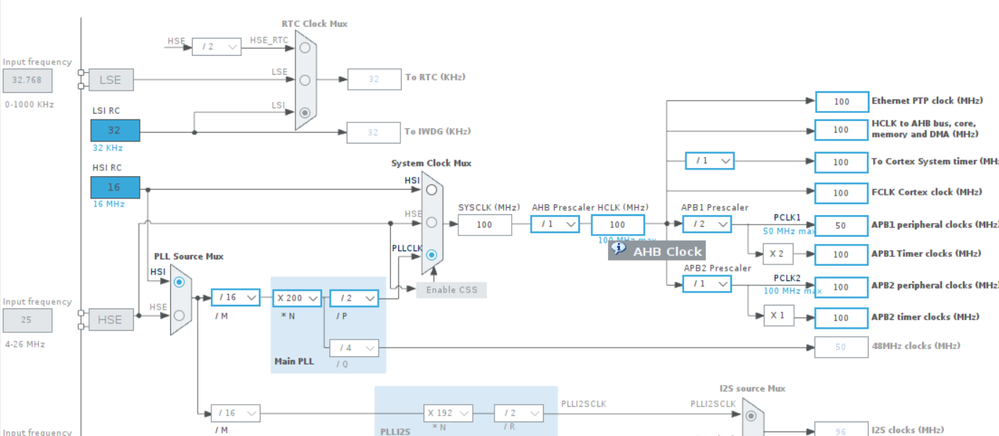Click the Enable CSS button
999x436 pixels.
click(451, 290)
